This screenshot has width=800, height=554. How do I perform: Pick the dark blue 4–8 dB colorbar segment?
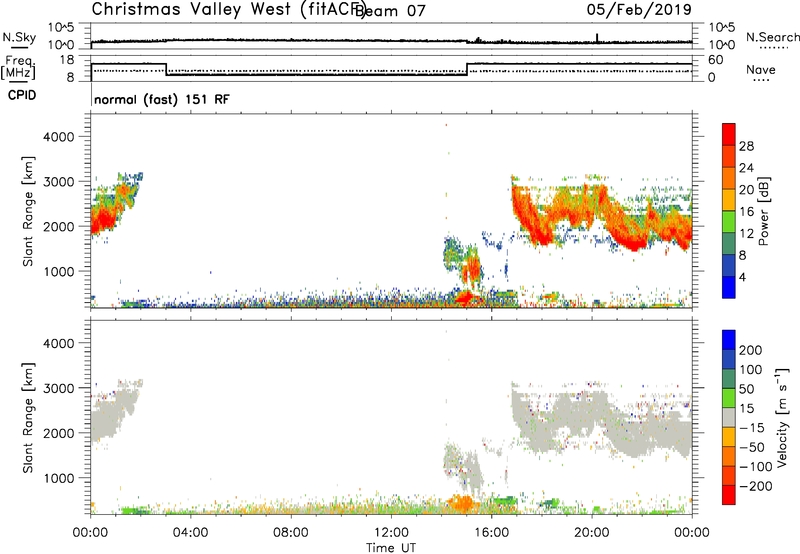pos(729,266)
